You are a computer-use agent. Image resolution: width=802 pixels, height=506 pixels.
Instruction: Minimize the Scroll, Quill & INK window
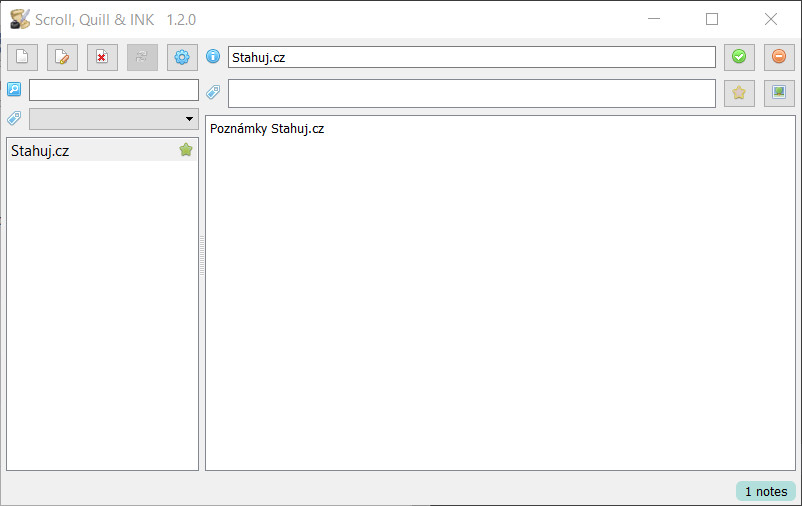654,19
